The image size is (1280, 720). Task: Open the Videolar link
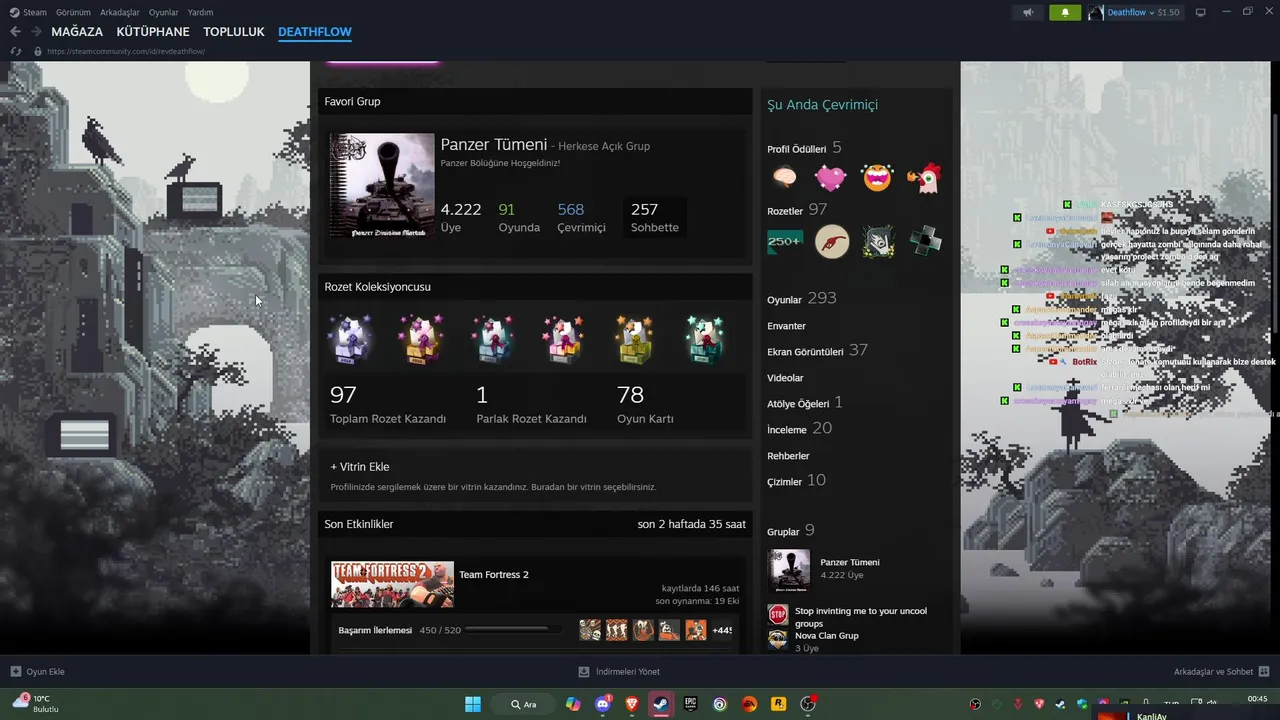click(x=785, y=378)
